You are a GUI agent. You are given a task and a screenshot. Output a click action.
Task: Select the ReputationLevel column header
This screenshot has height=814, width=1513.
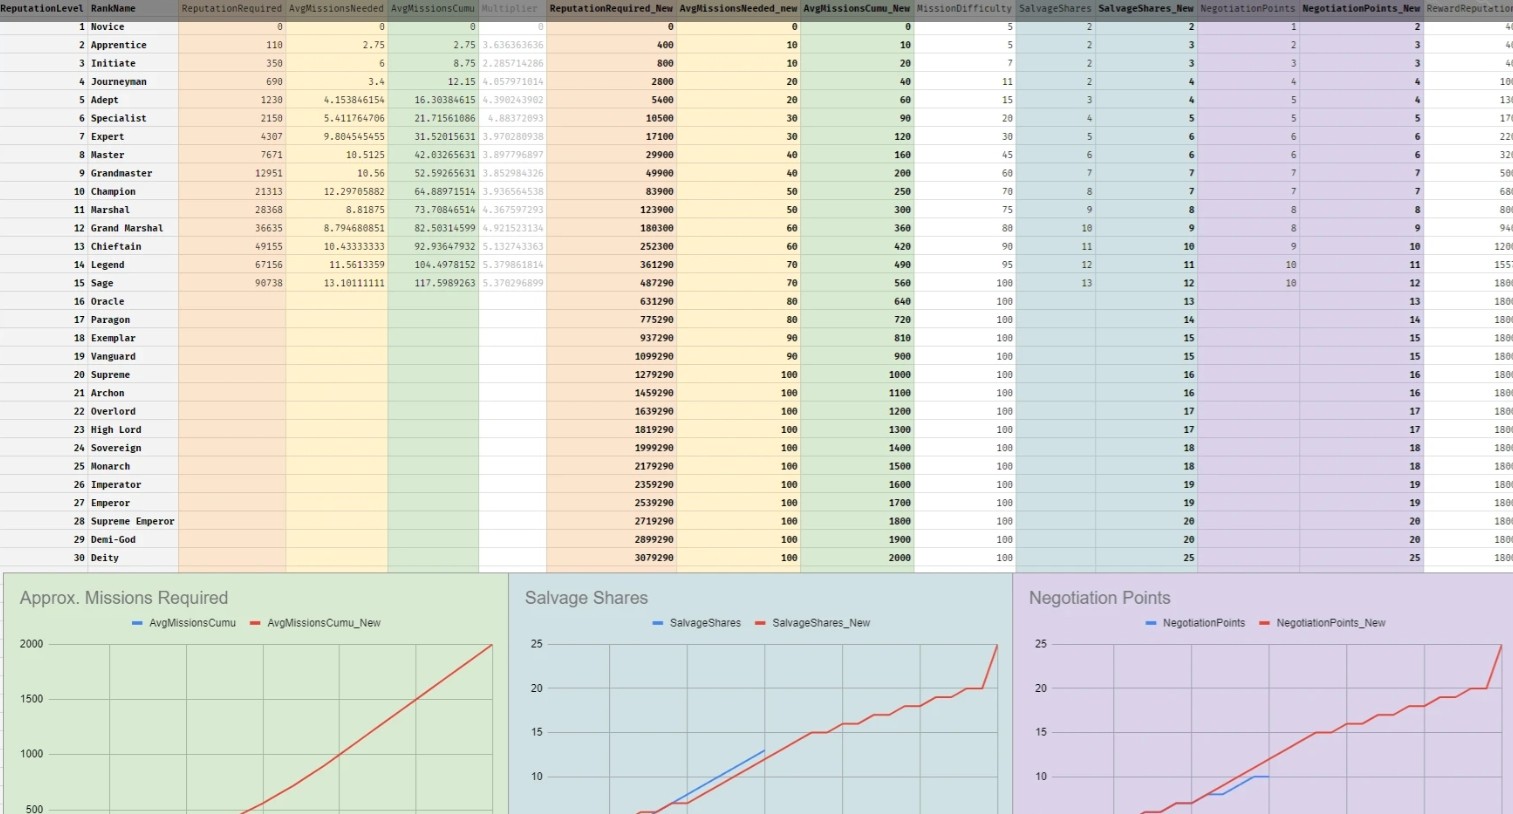click(x=44, y=8)
